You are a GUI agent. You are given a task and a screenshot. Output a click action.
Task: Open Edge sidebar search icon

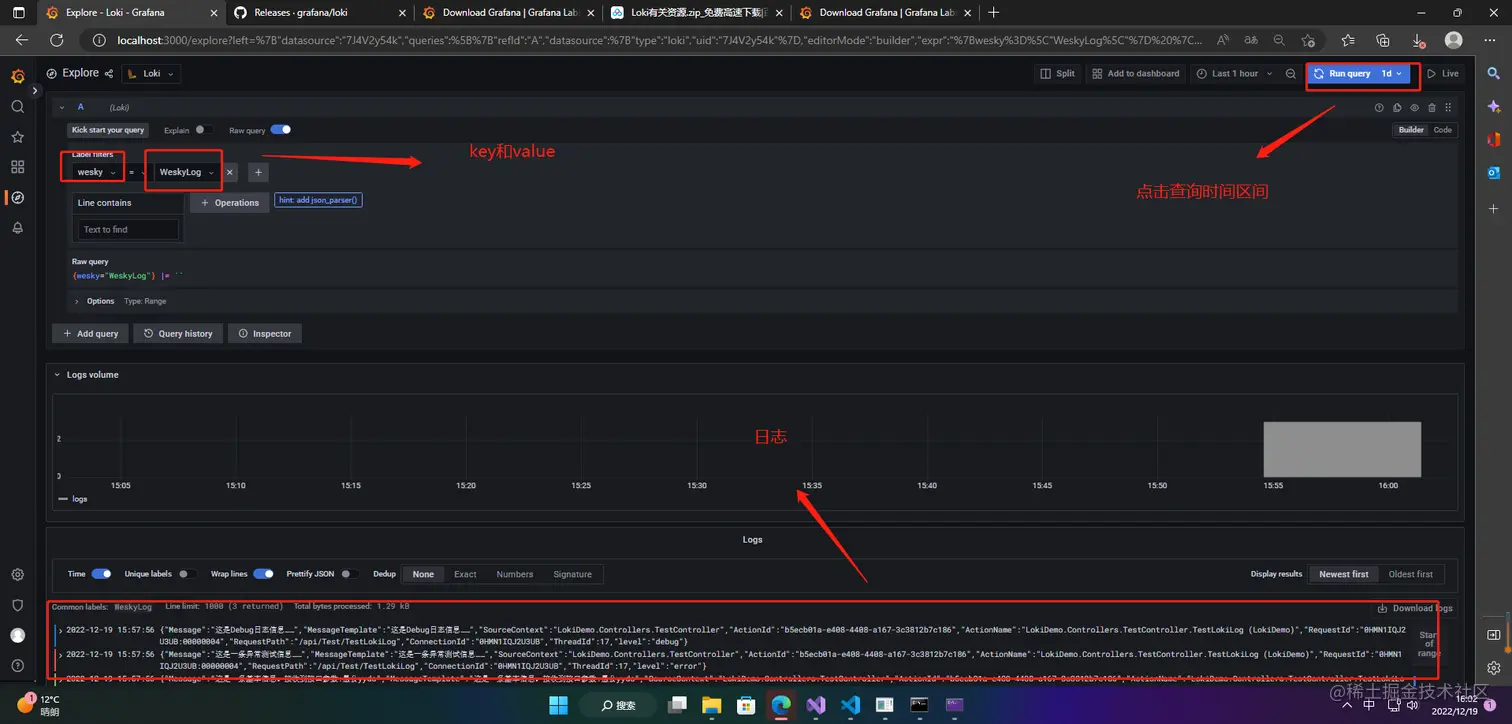pos(1493,73)
